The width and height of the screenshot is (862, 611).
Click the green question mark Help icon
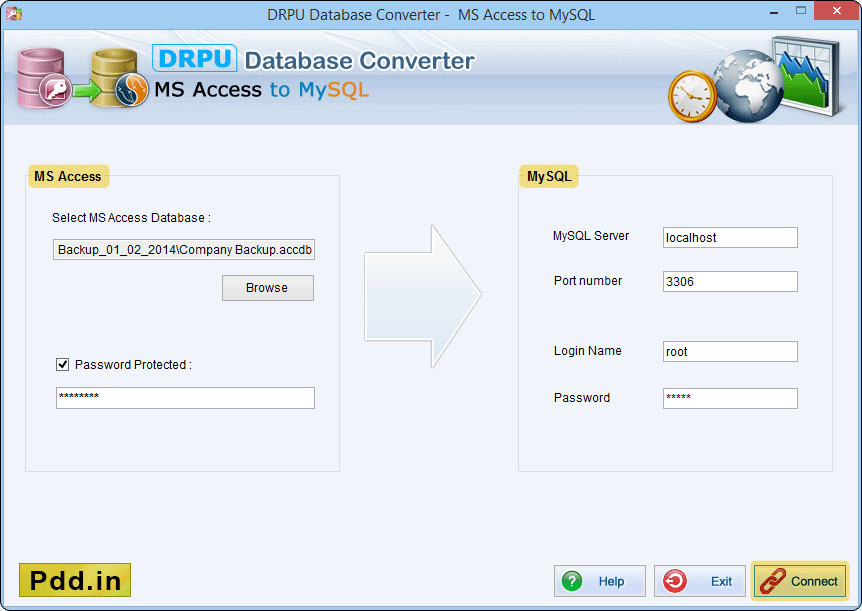tap(572, 581)
